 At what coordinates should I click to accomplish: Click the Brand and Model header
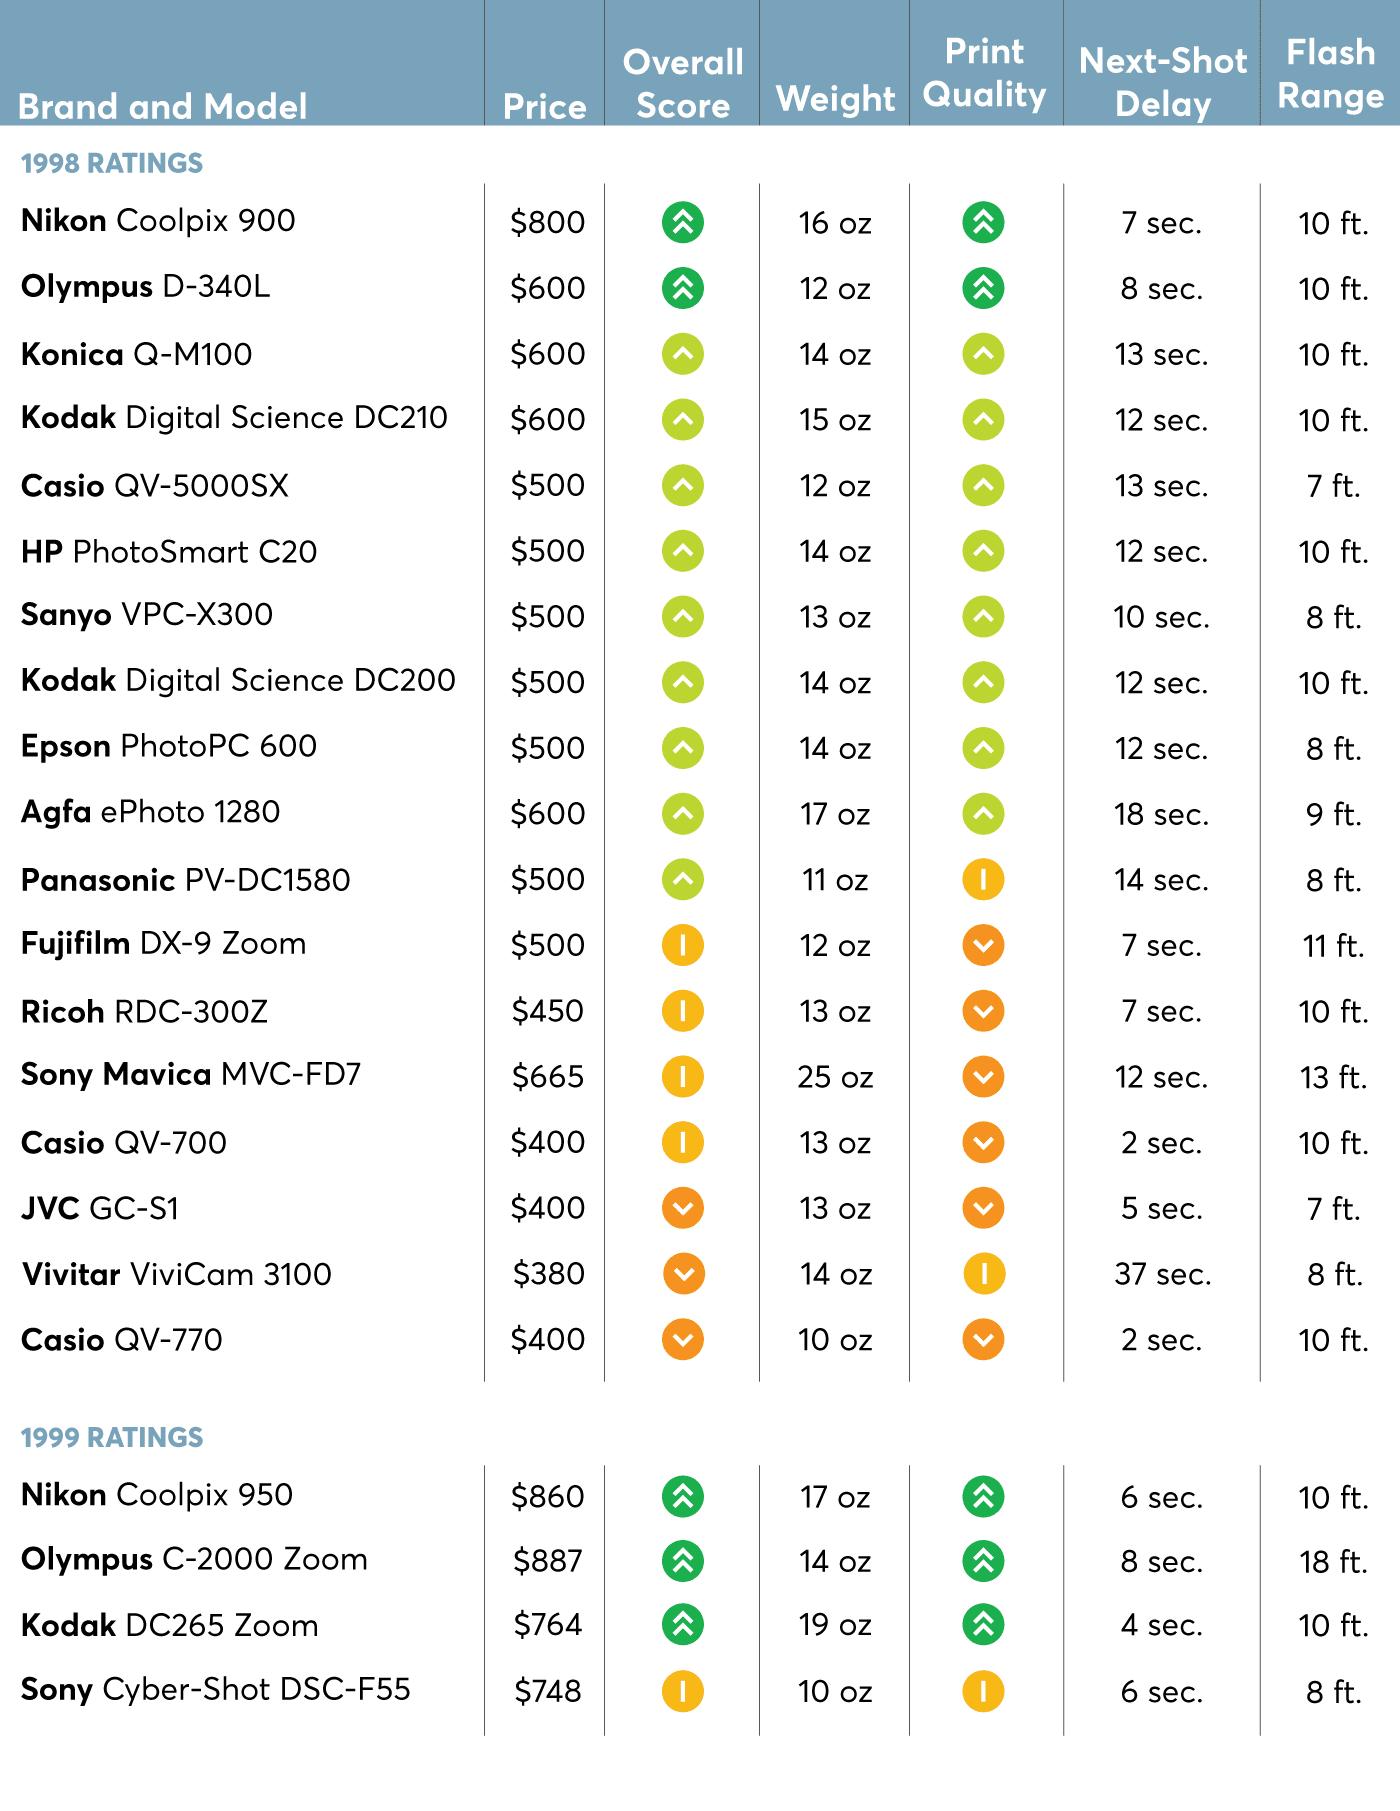coord(163,106)
